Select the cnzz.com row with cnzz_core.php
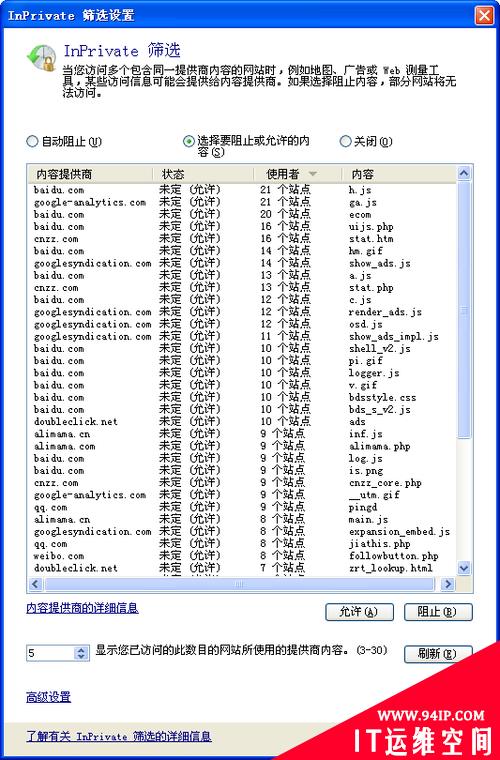 242,483
